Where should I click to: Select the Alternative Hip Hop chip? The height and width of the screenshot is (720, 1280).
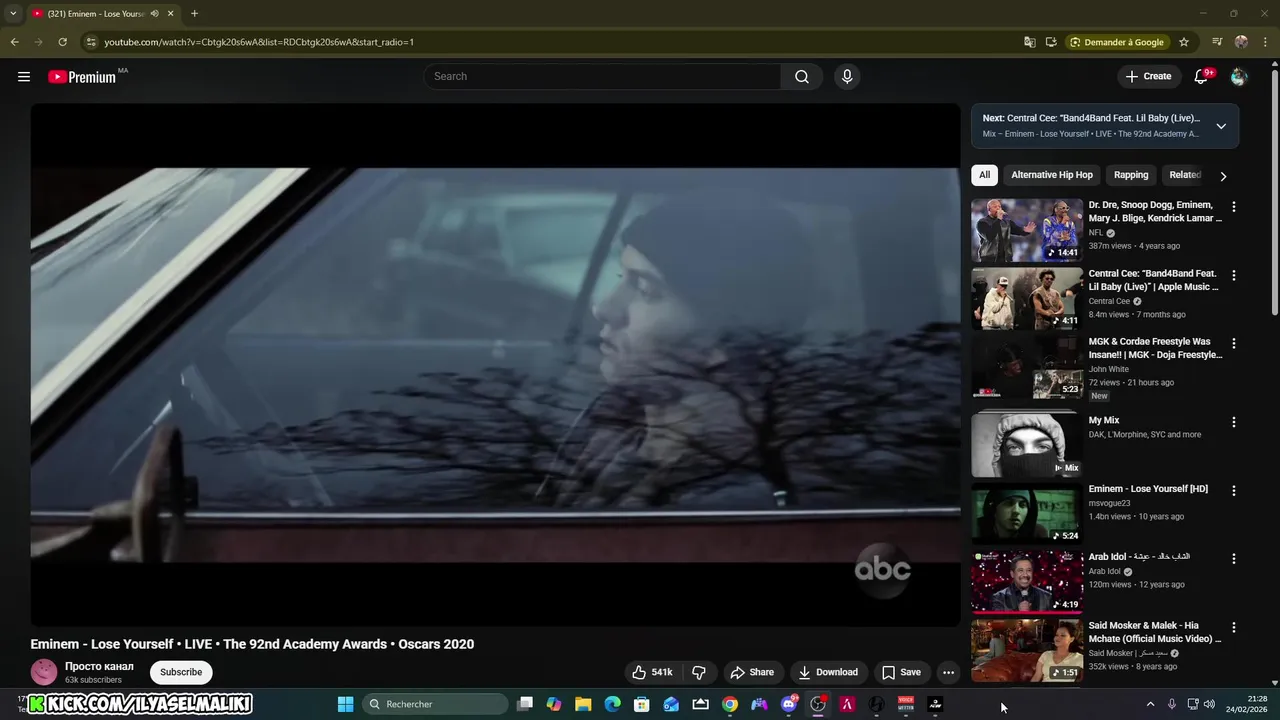1052,175
